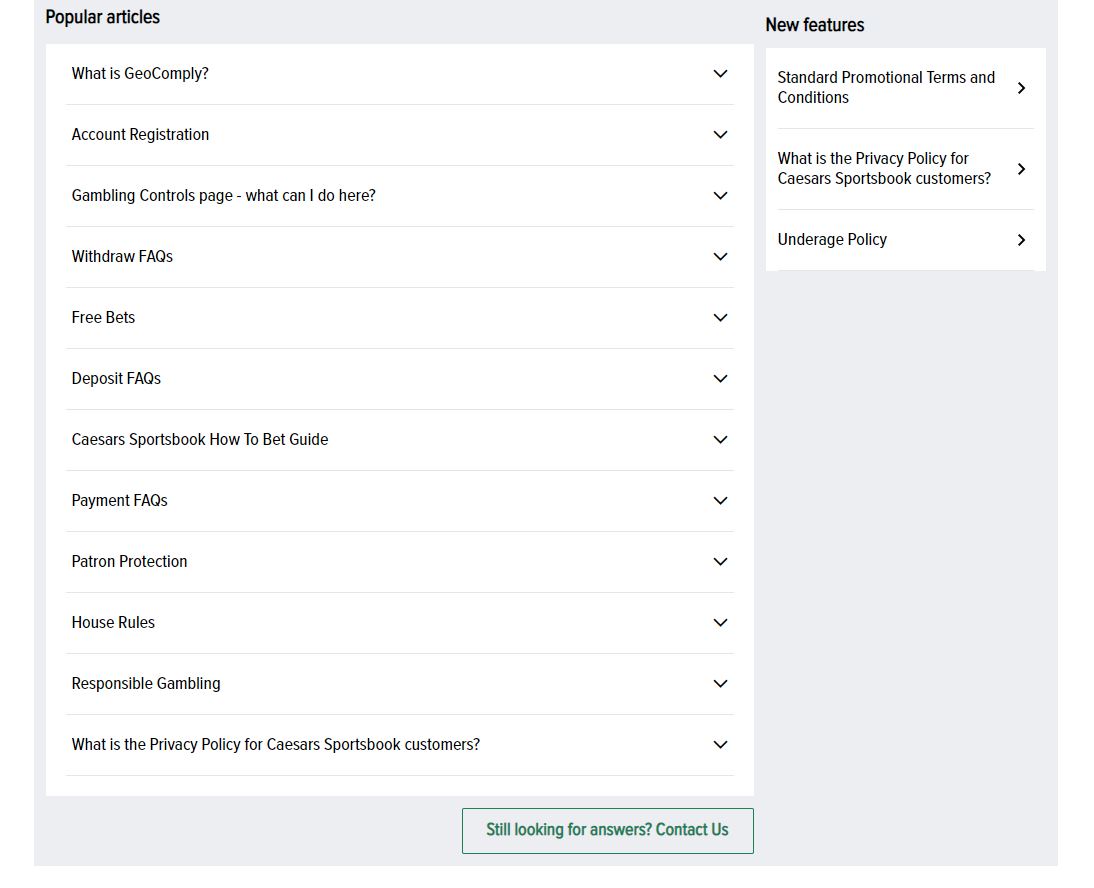The image size is (1094, 888).
Task: Expand the Withdraw FAQs chevron
Action: pos(720,257)
